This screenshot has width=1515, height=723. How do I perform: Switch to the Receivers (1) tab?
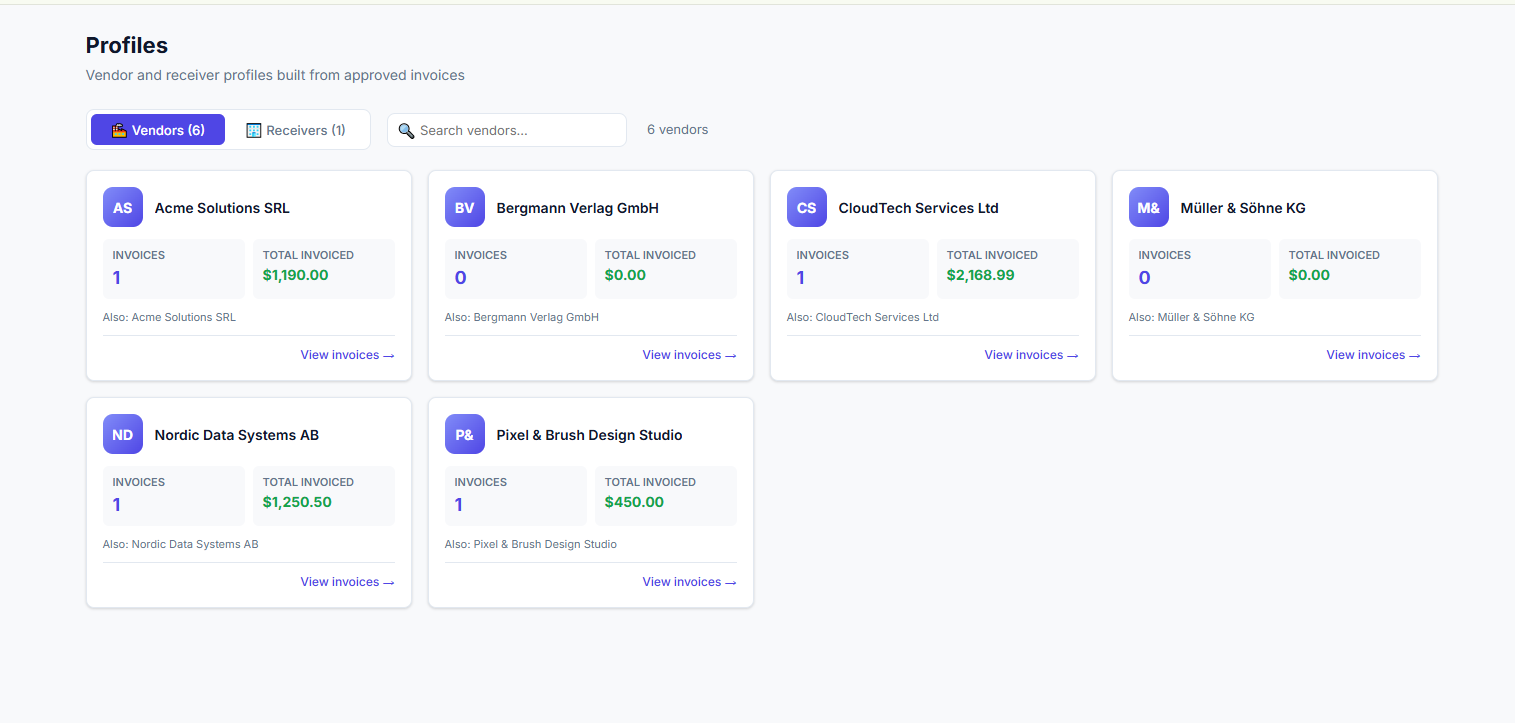[296, 130]
